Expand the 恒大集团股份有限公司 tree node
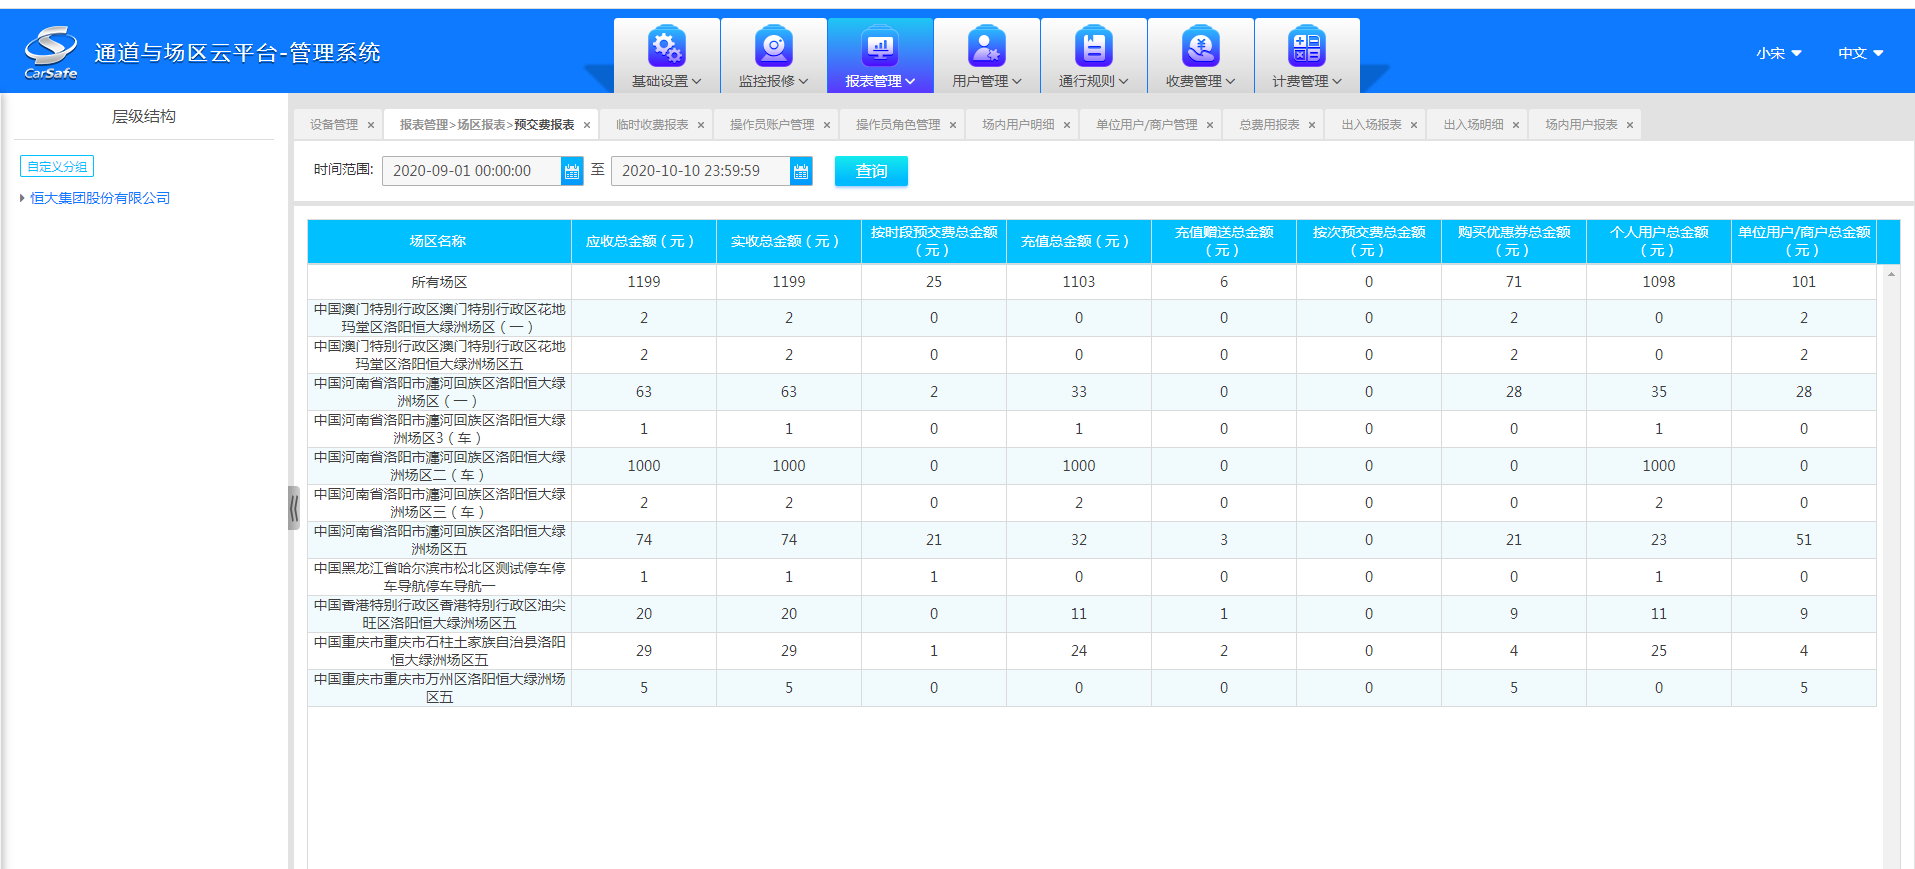 (22, 198)
